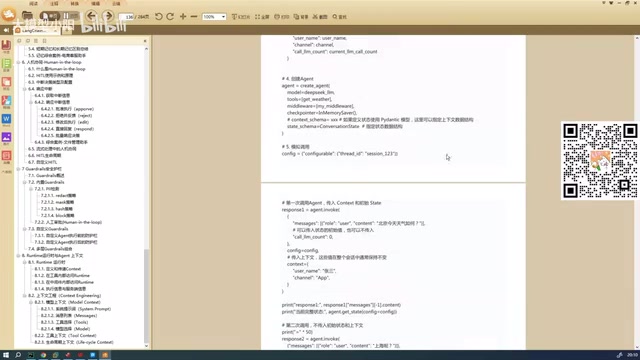Collapse the 6.4 outline node

point(25,89)
